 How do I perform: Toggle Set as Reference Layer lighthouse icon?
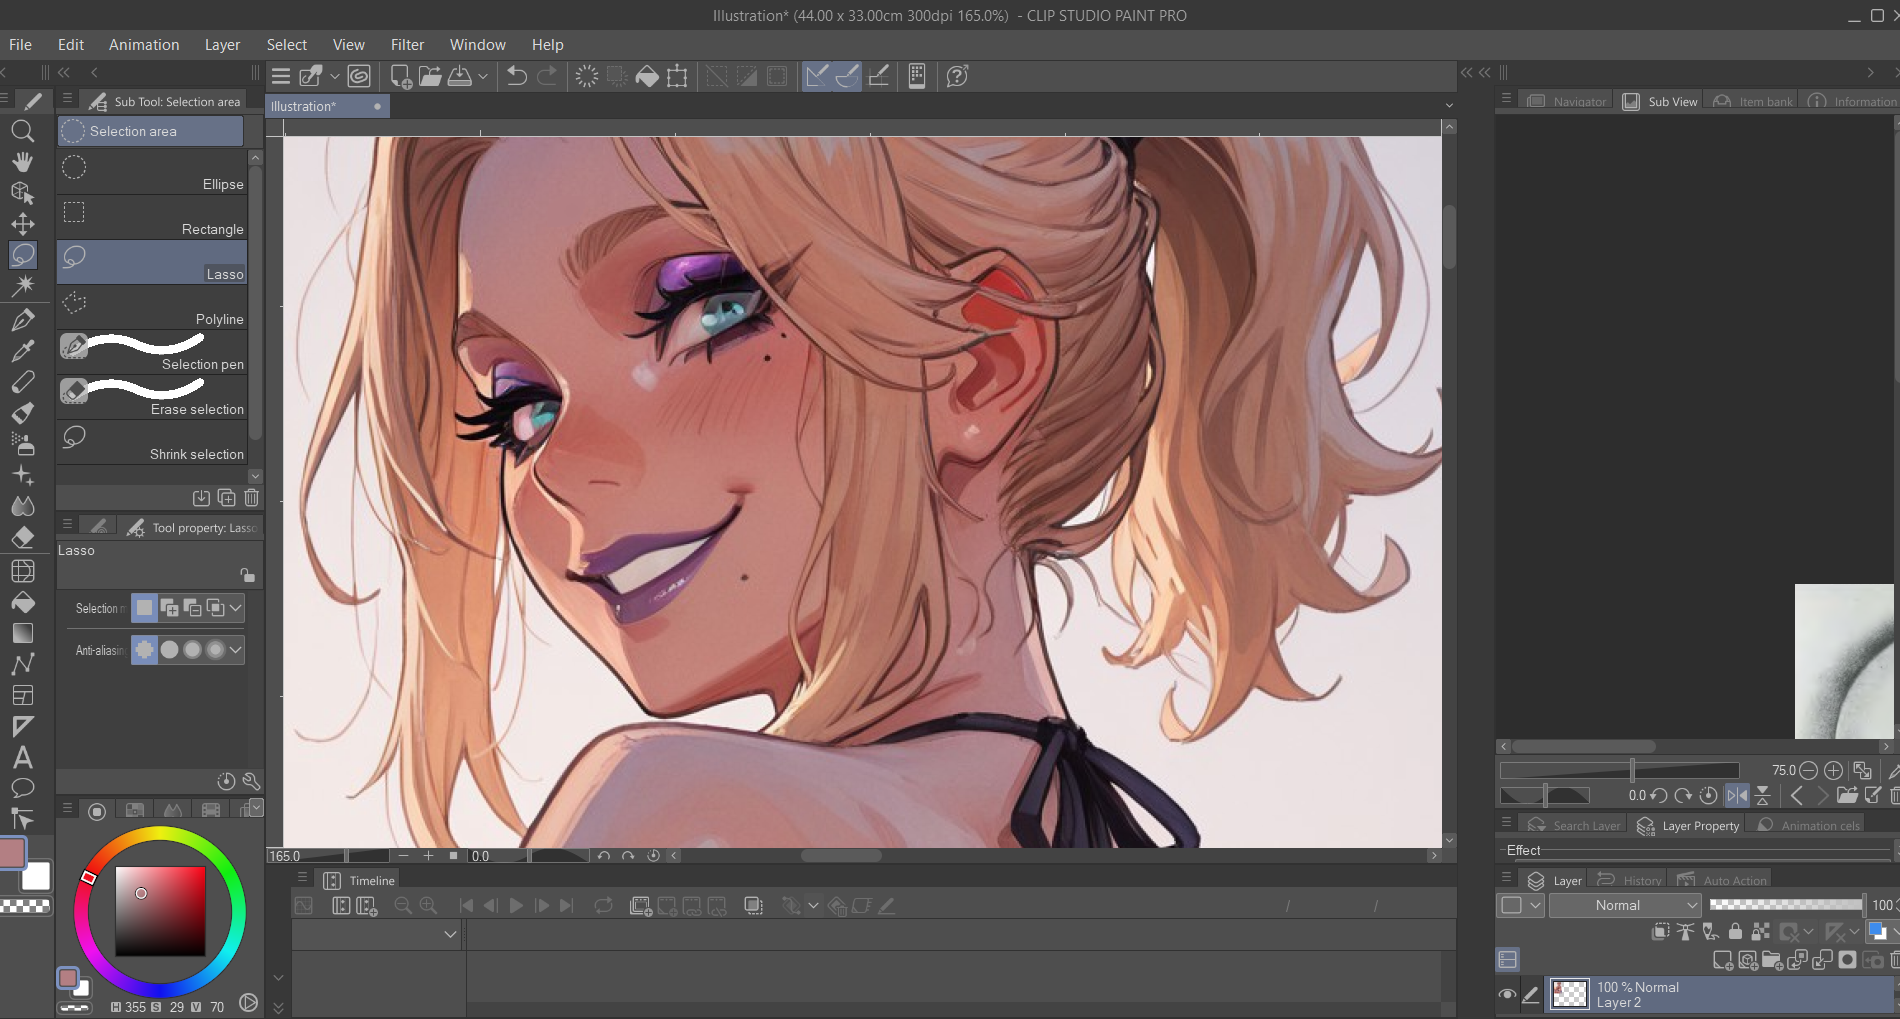(x=1686, y=932)
